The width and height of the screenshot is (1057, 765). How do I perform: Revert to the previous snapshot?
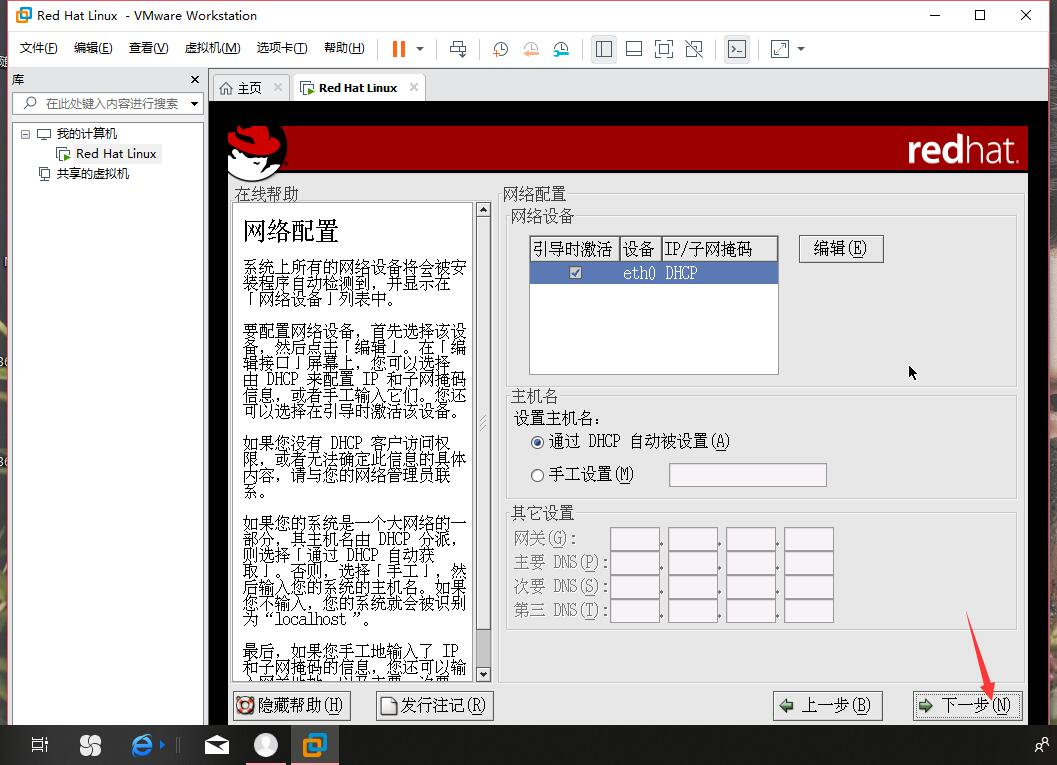click(531, 49)
